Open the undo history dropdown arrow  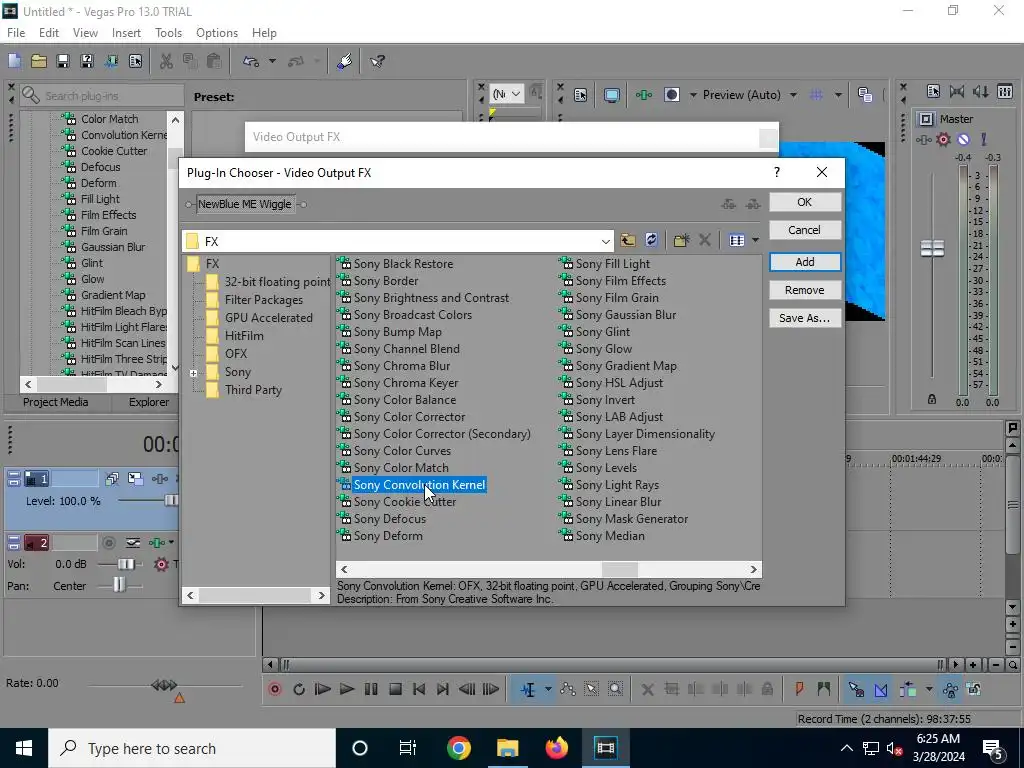(x=272, y=61)
